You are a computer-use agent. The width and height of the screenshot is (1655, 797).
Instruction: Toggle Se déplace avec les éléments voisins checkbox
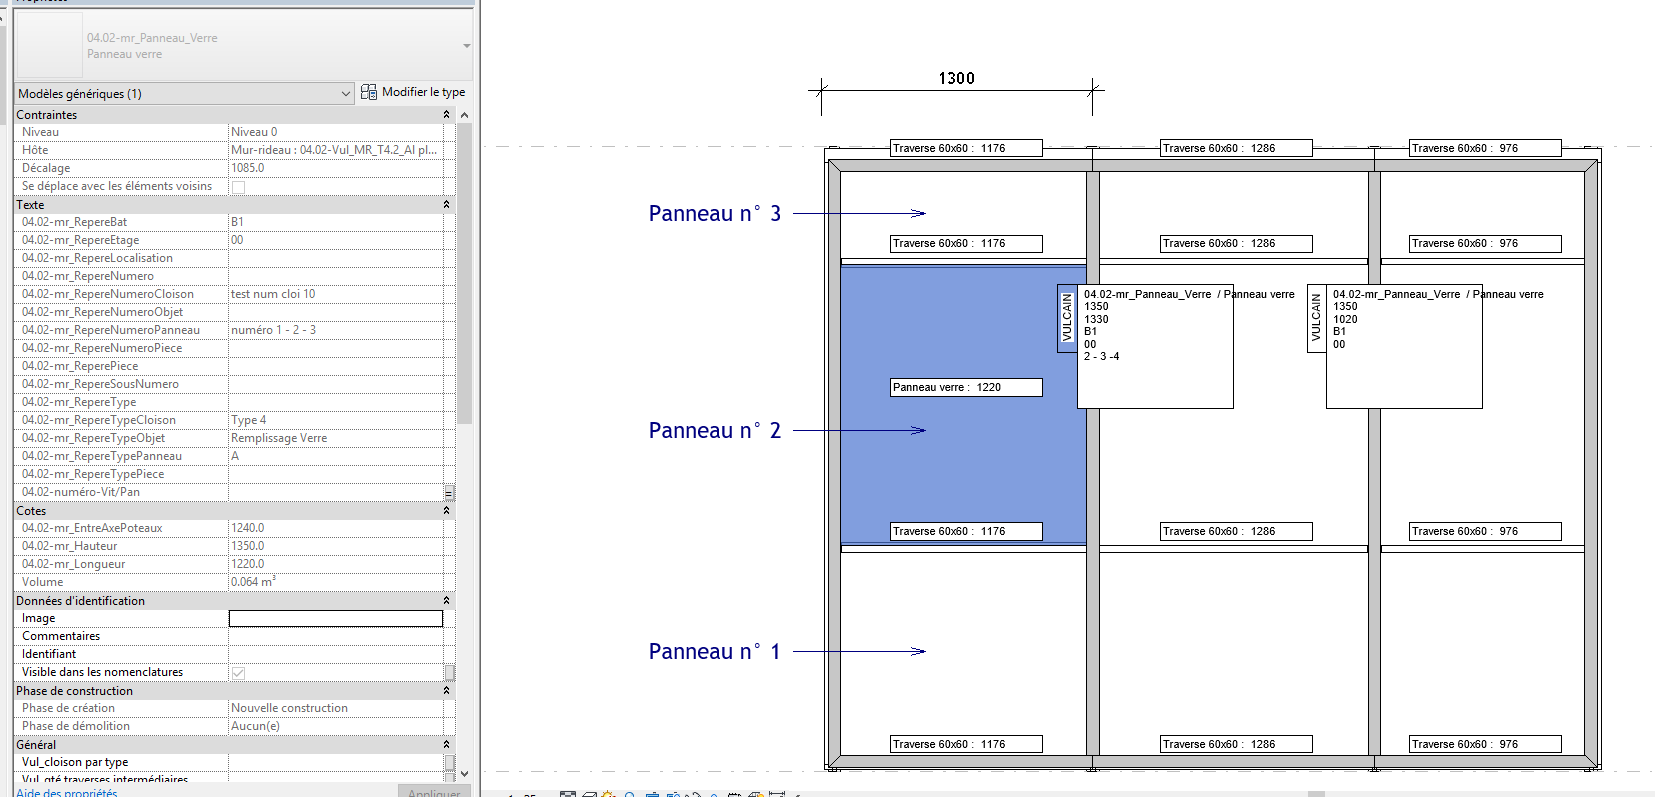[x=239, y=187]
